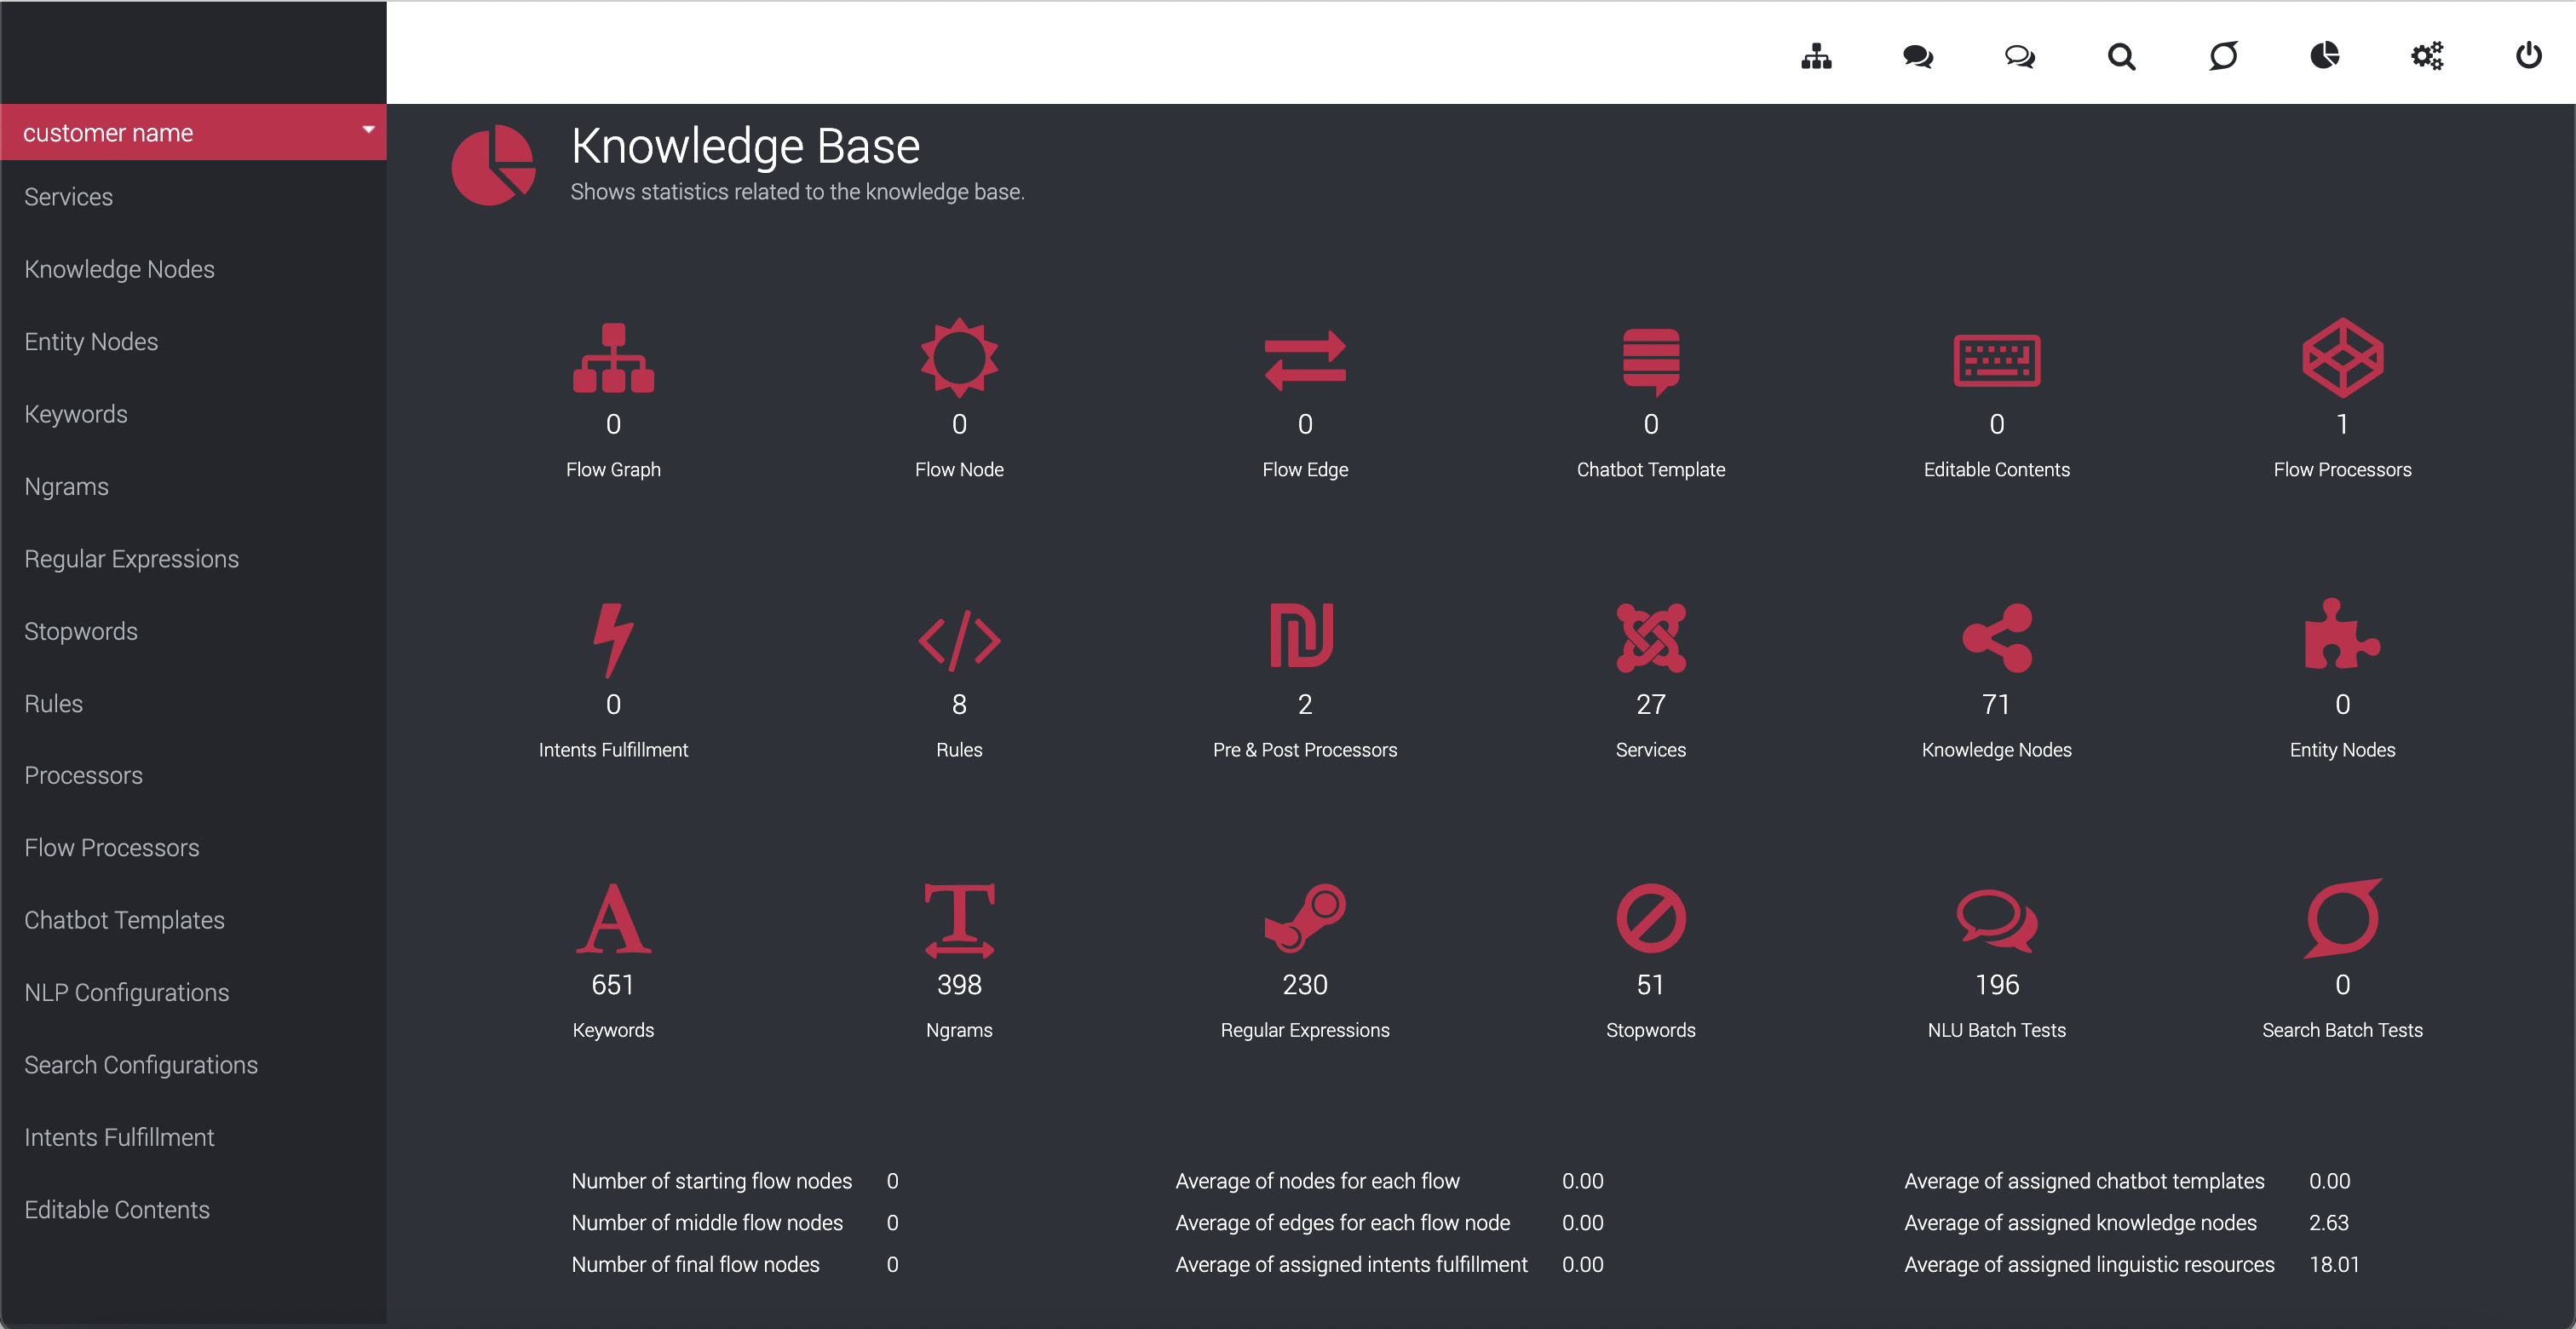Expand the NLP Configurations sidebar item
This screenshot has height=1329, width=2576.
click(x=125, y=992)
